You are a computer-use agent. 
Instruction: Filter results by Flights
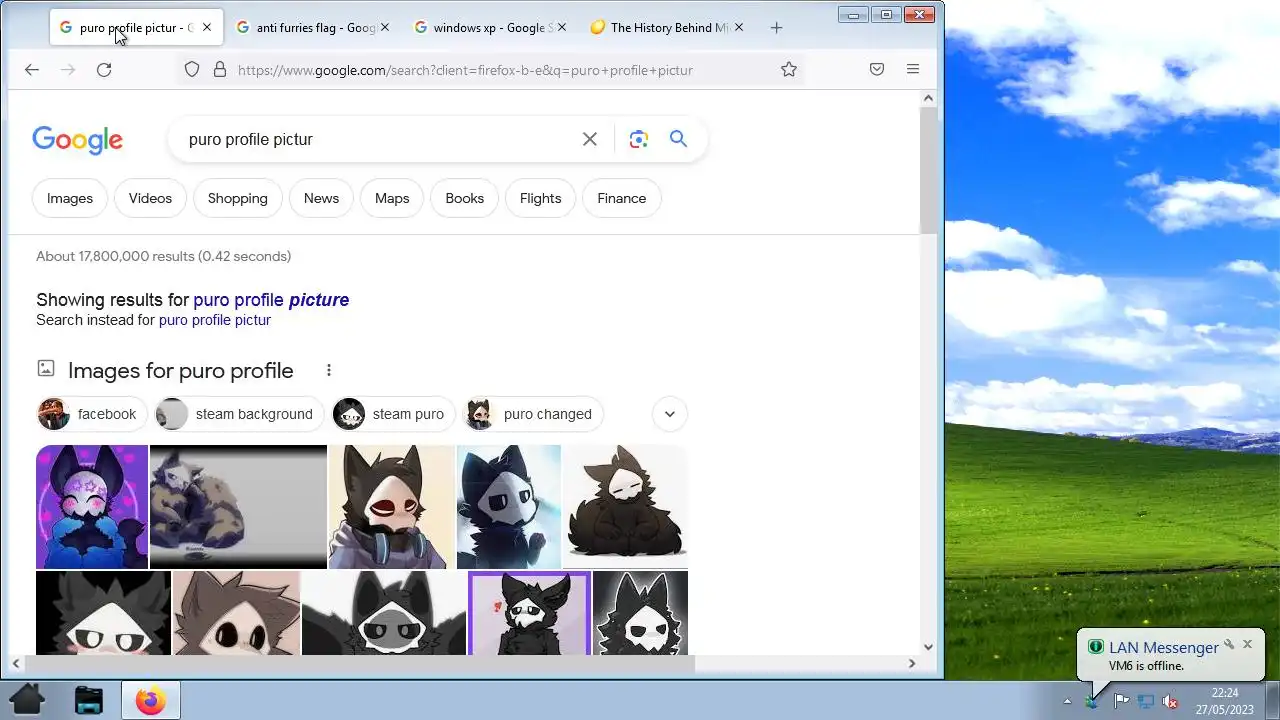tap(540, 198)
